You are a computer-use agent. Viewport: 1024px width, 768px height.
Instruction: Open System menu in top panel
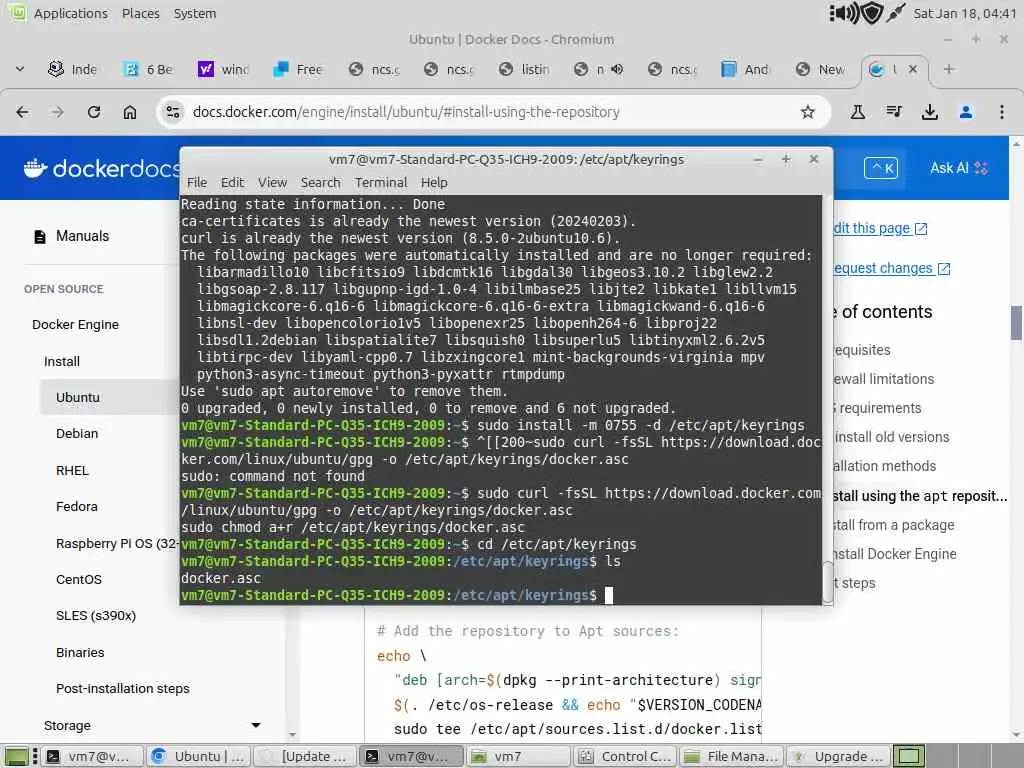click(195, 13)
